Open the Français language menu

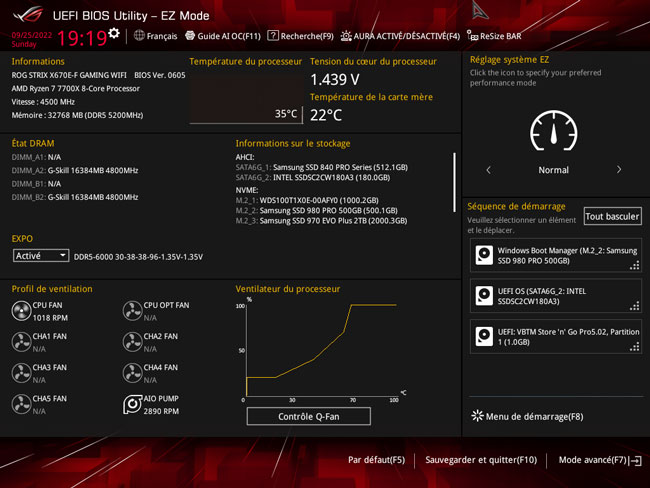click(155, 36)
